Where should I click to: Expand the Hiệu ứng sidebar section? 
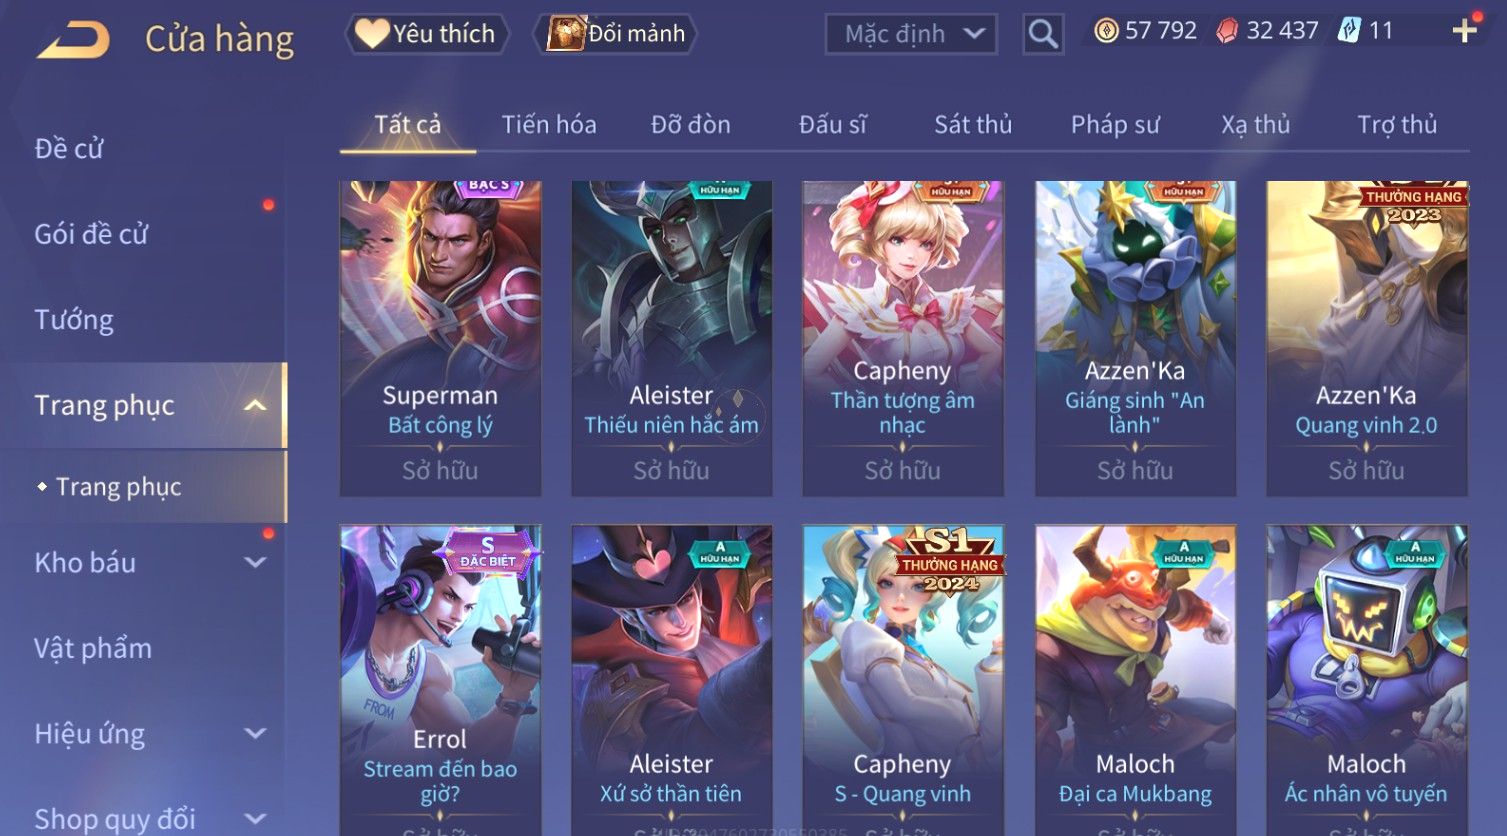tap(255, 733)
